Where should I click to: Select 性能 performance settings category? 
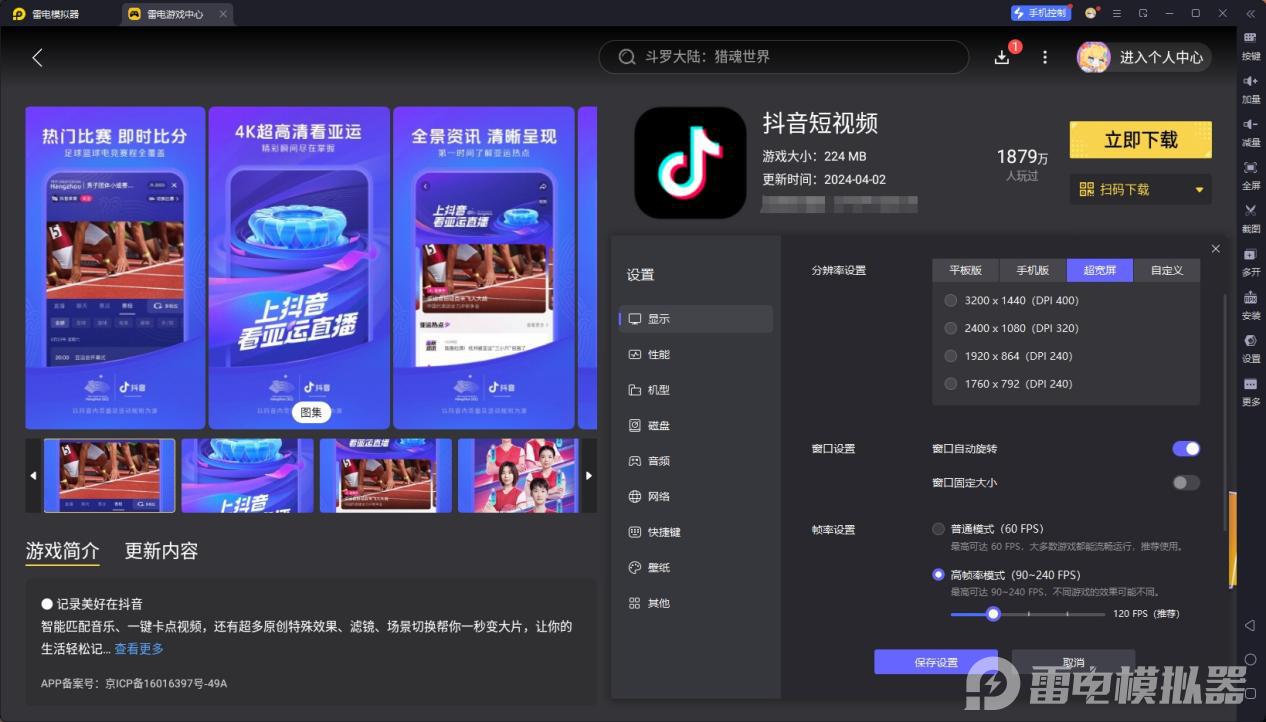[696, 355]
